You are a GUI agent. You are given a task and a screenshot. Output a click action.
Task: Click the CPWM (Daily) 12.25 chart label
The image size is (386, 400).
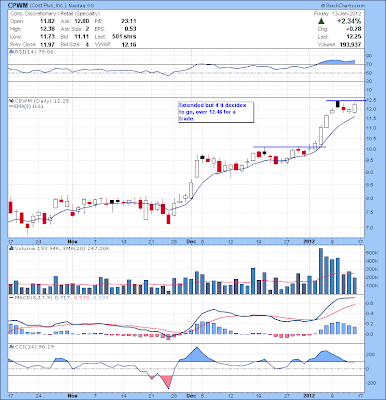pos(41,101)
